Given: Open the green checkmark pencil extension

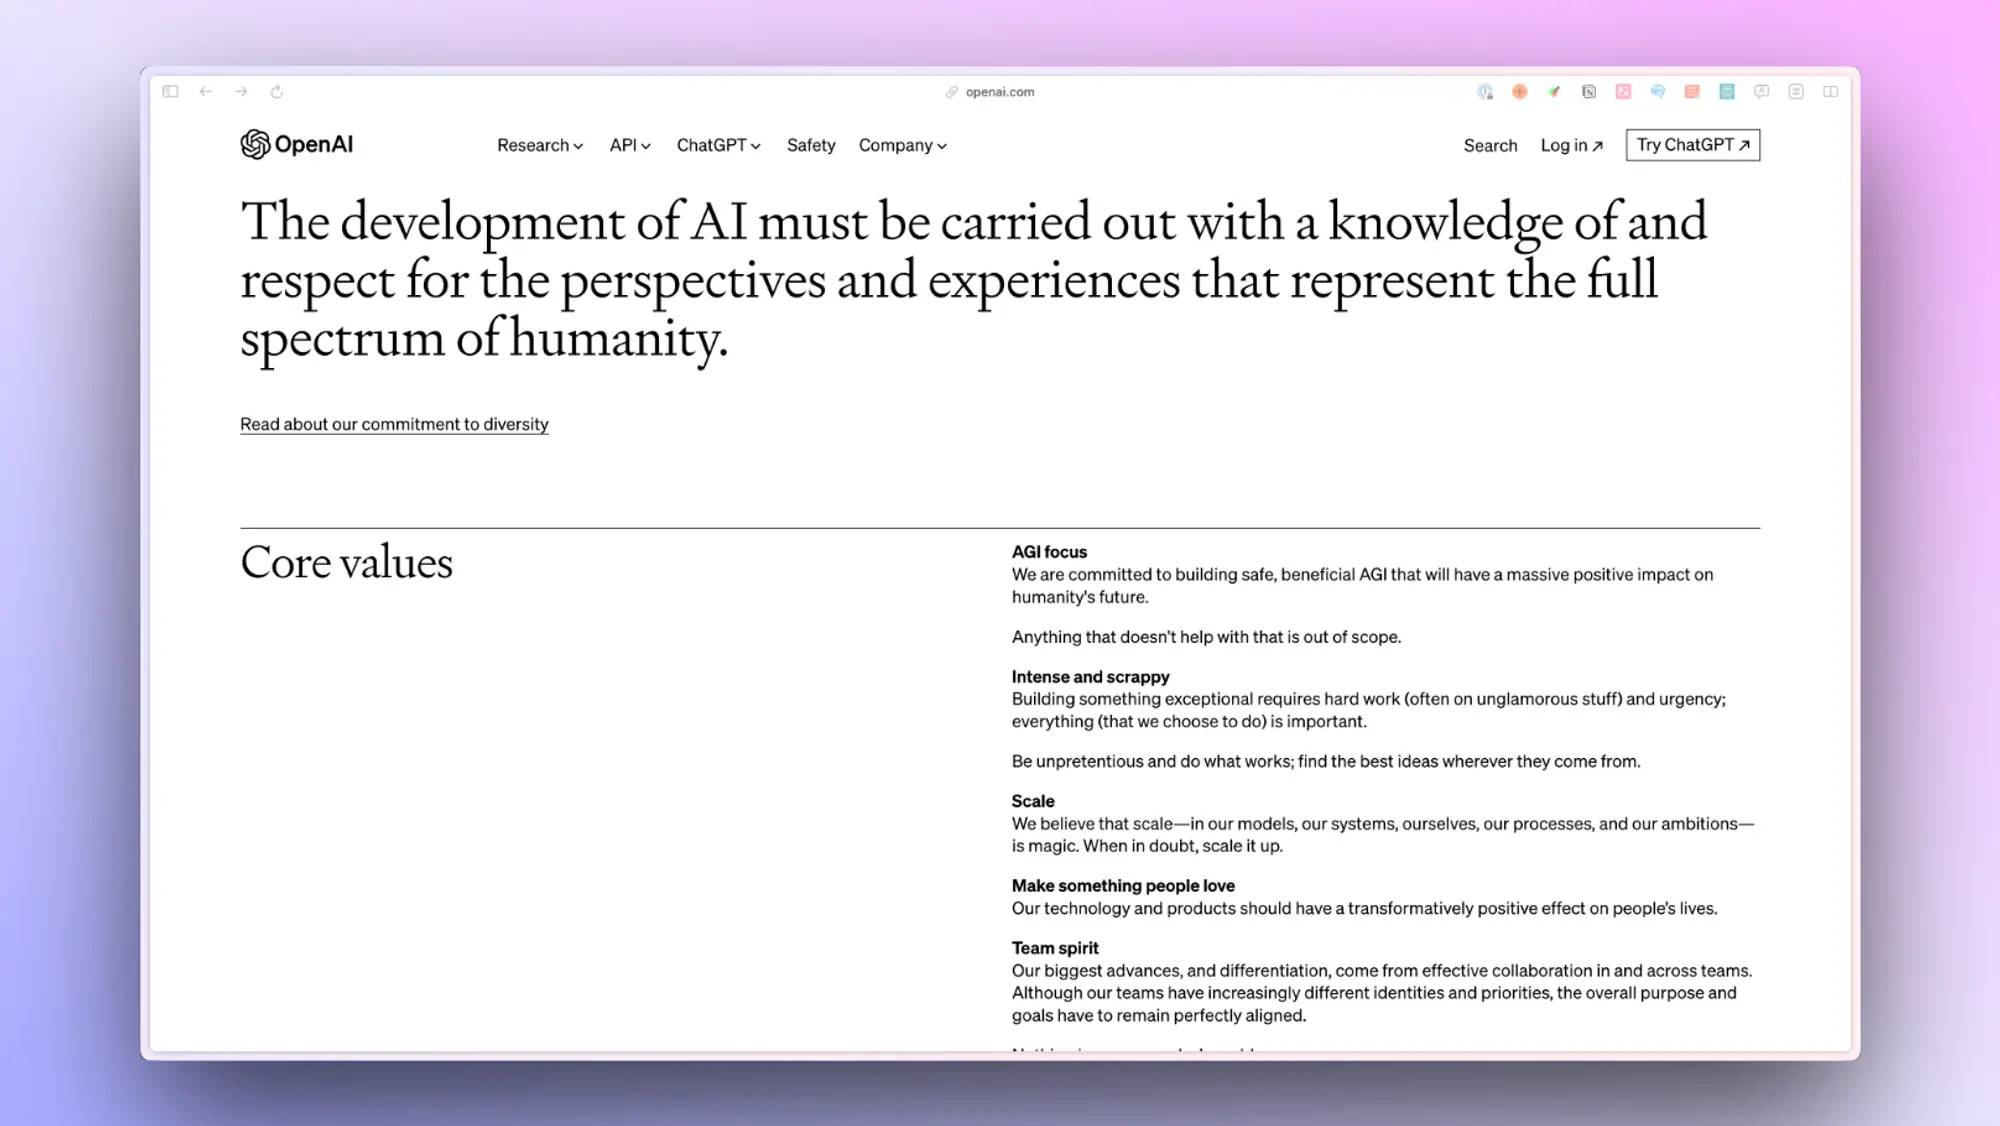Looking at the screenshot, I should point(1554,92).
